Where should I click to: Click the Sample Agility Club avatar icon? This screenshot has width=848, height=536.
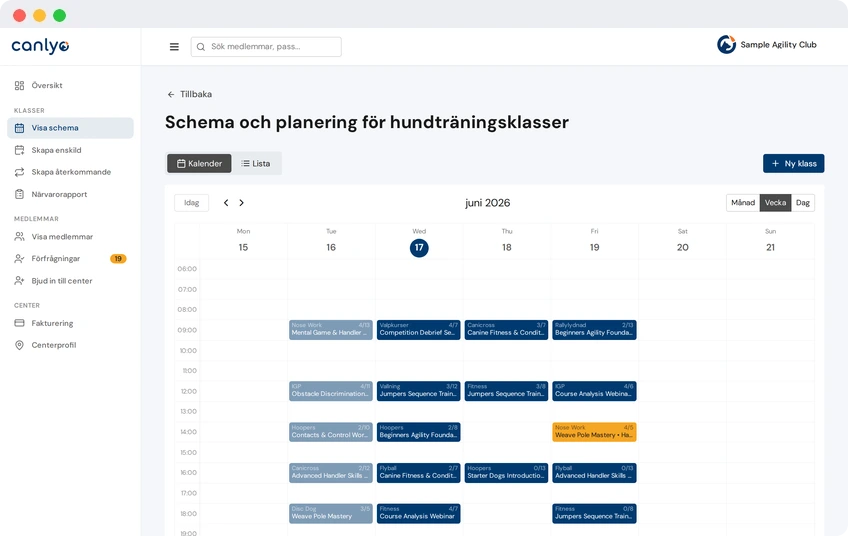[726, 44]
